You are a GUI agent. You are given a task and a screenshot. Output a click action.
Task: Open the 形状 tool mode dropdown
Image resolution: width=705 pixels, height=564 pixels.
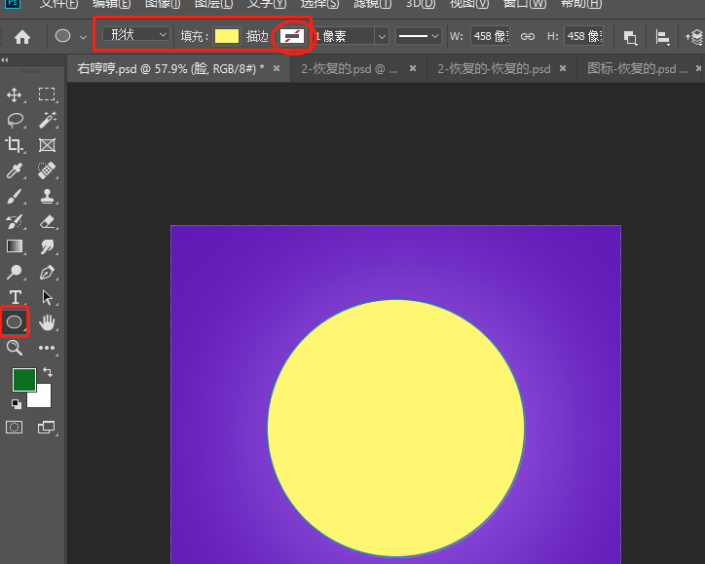[x=137, y=35]
